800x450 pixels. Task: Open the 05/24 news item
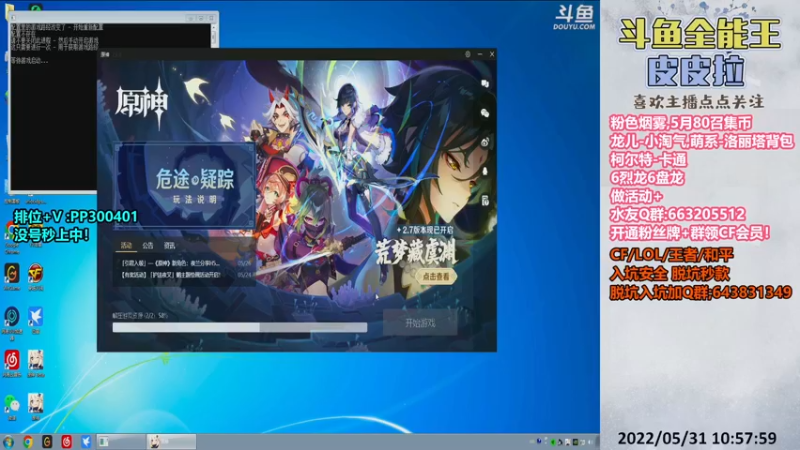coord(186,274)
